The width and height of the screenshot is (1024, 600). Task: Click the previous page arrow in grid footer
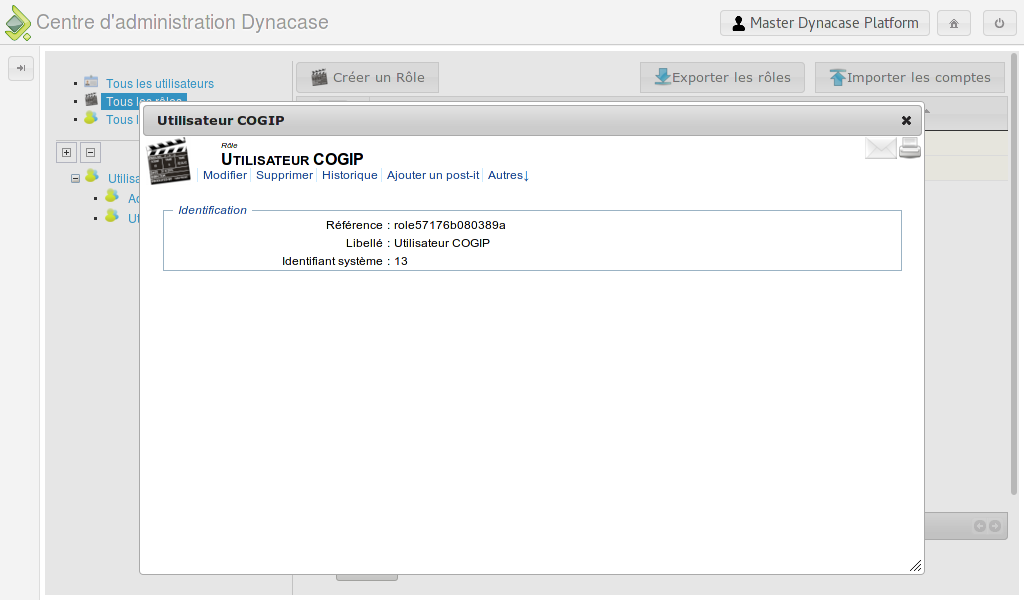coord(980,526)
